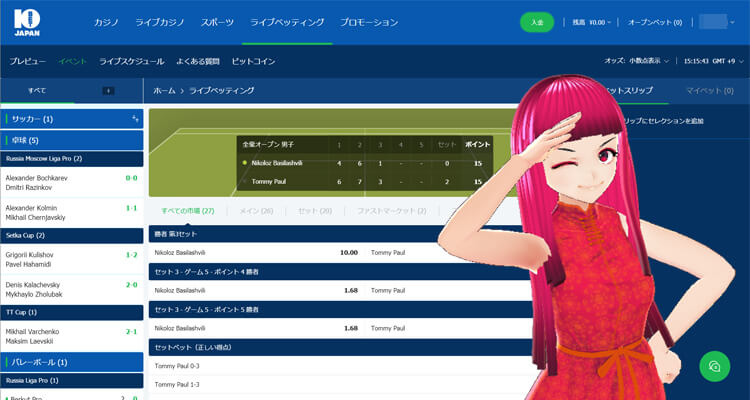This screenshot has width=750, height=400.
Task: Select the セット (20) market tab
Action: (x=314, y=211)
